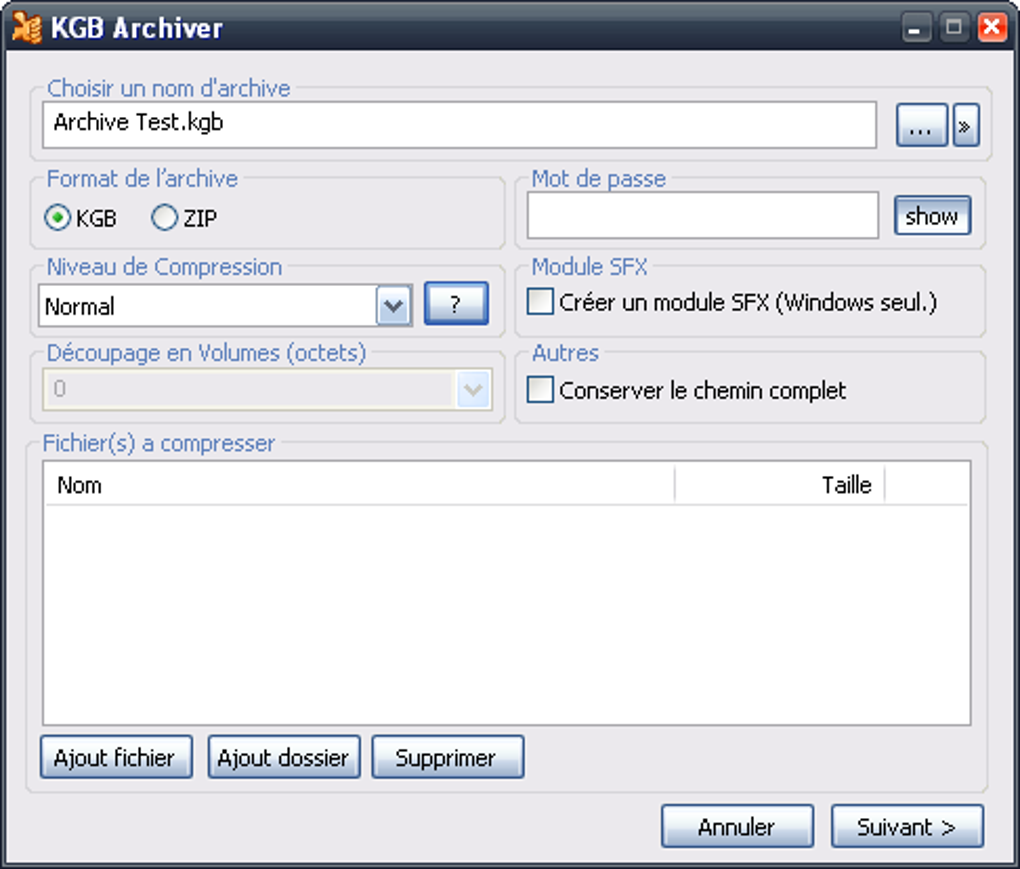Screen dimensions: 1020x869
Task: Minimize the KGB Archiver window
Action: (x=916, y=28)
